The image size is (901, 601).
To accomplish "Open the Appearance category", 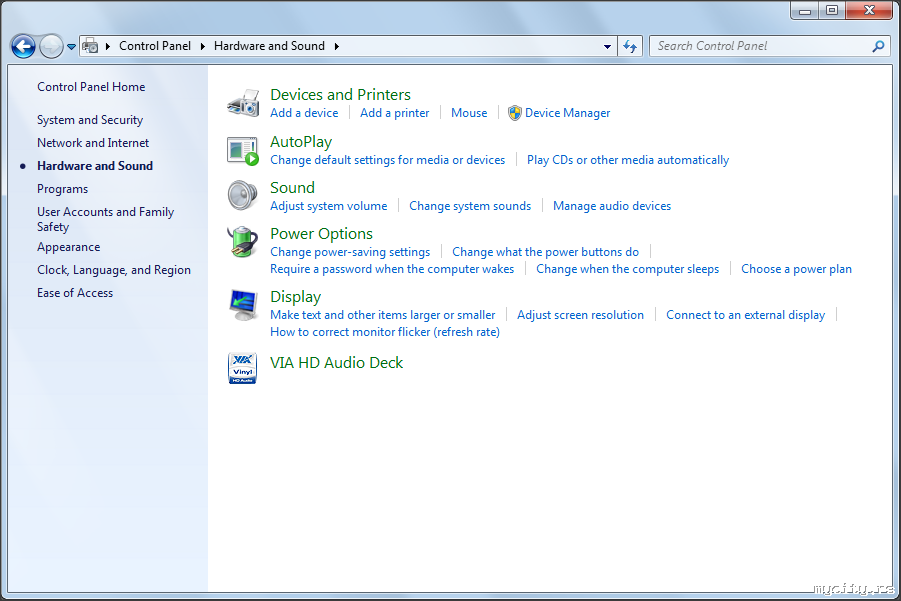I will pos(68,247).
